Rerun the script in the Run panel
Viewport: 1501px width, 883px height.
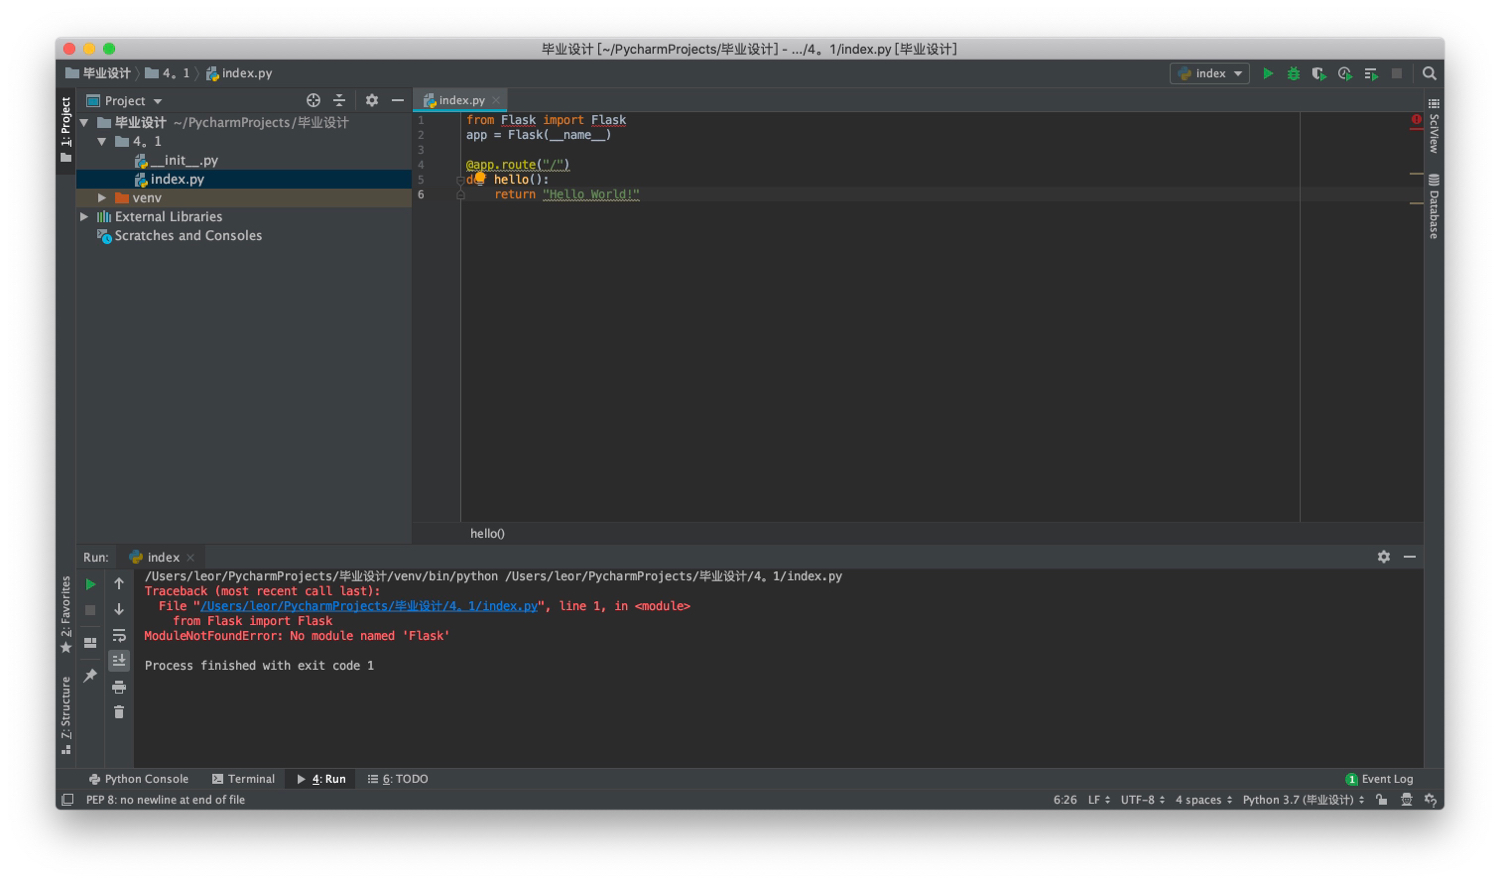[x=91, y=584]
